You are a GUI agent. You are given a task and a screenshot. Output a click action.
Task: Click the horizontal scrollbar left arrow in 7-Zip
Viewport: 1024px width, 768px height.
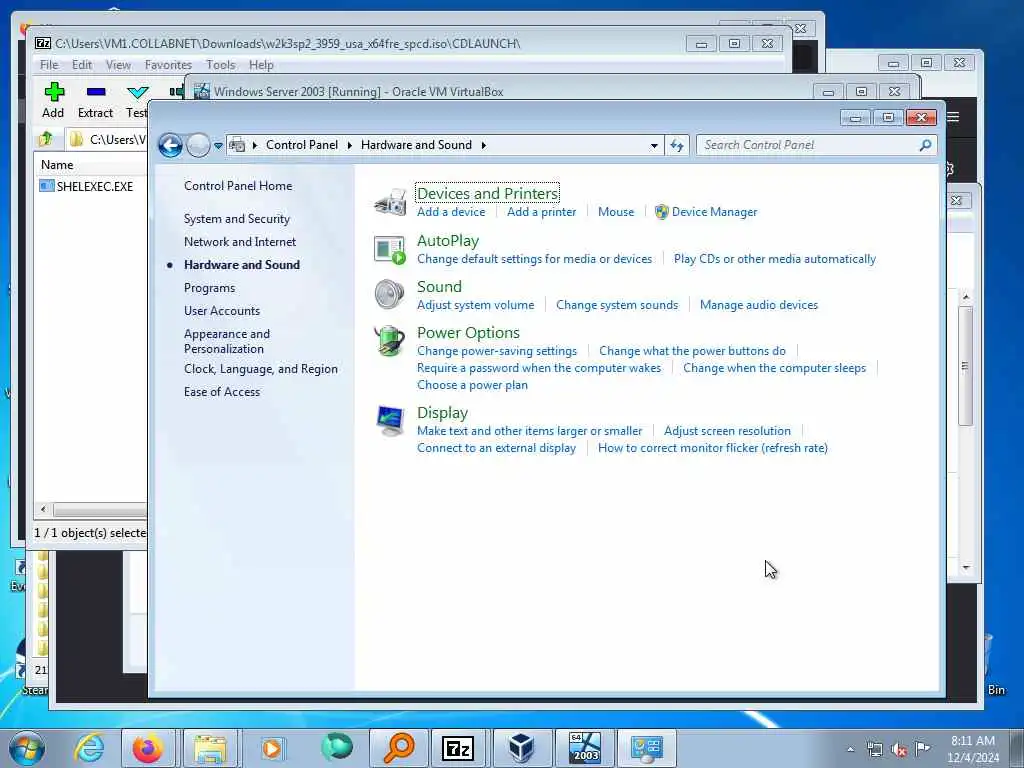click(x=43, y=509)
